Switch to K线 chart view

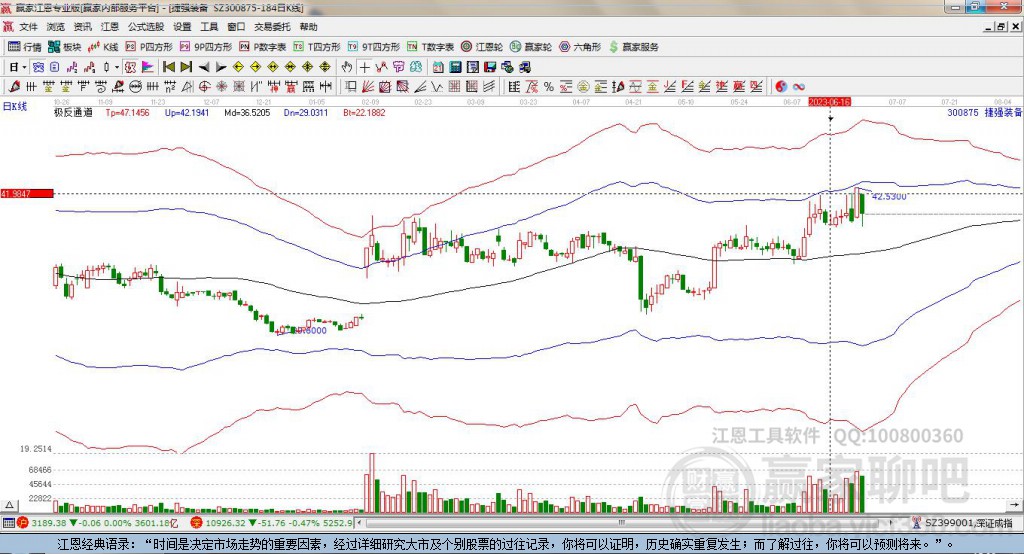(x=105, y=47)
